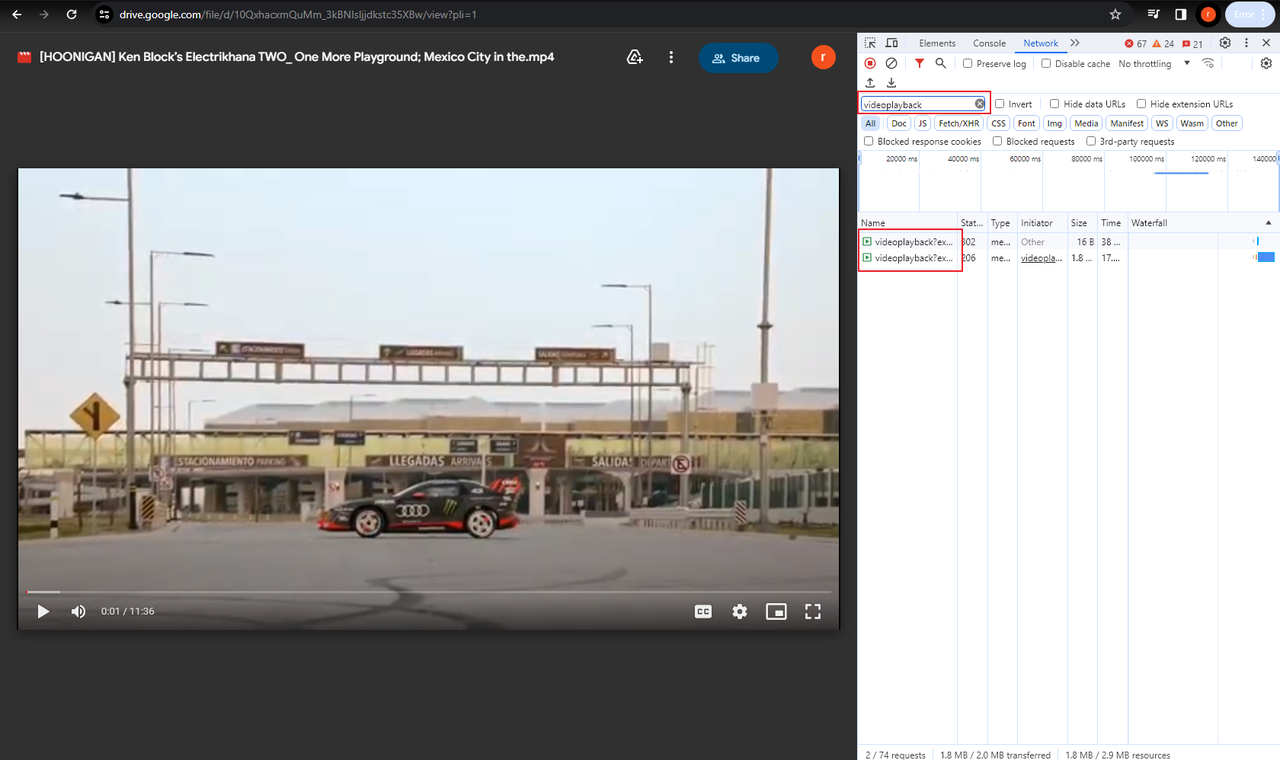Open the network request filter
Viewport: 1280px width, 760px height.
coord(919,63)
